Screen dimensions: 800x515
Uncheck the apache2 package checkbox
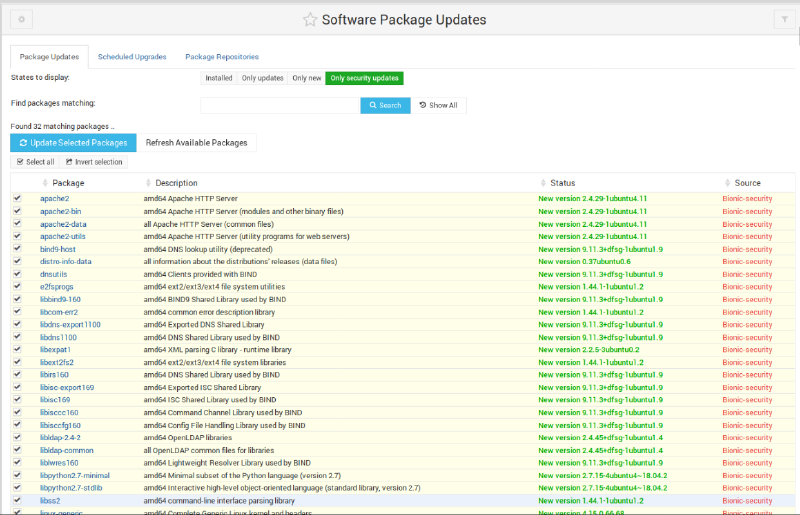tap(17, 198)
